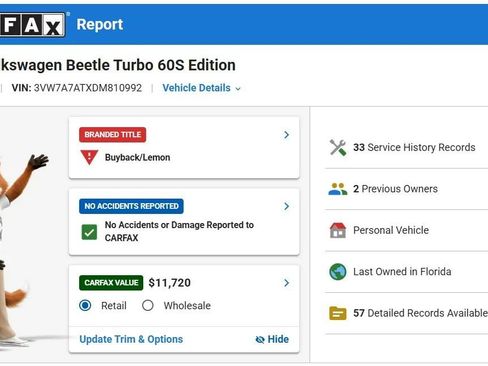Select the Wholesale value radio button
Viewport: 488px width, 366px height.
pyautogui.click(x=148, y=305)
